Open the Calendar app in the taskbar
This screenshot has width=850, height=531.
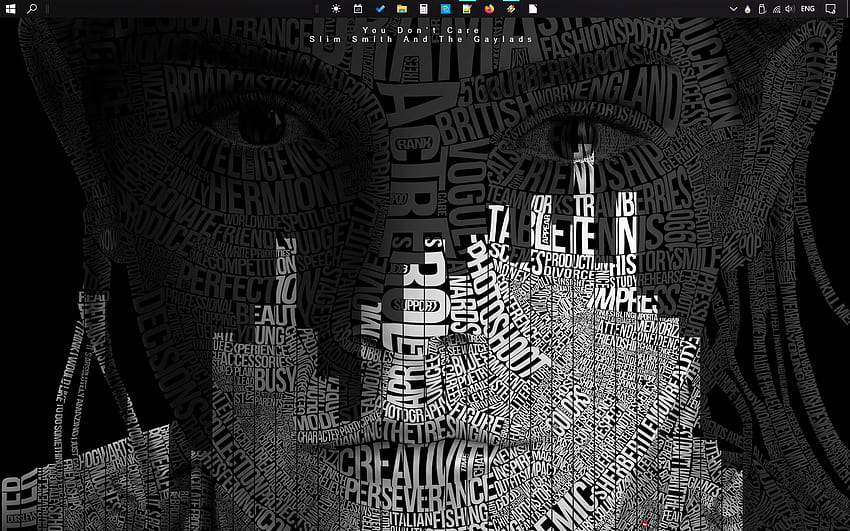(358, 9)
